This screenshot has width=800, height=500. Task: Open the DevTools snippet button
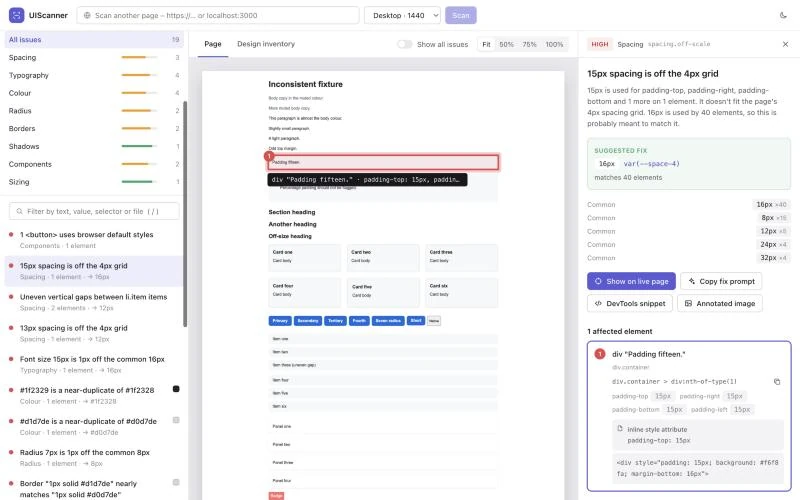click(x=630, y=303)
